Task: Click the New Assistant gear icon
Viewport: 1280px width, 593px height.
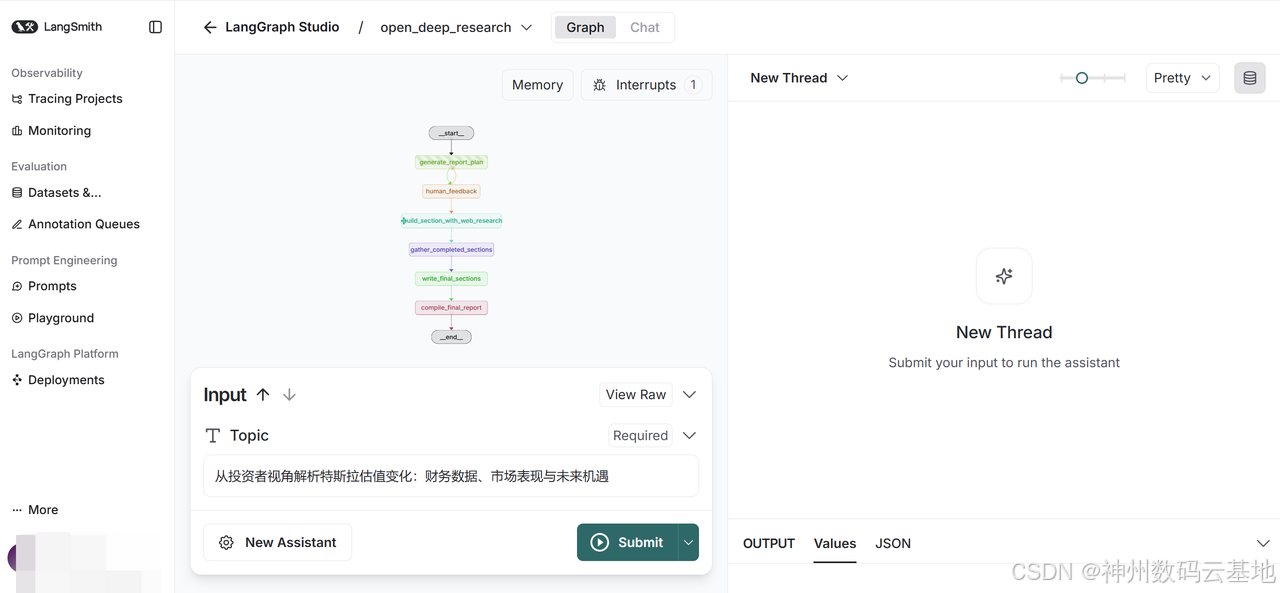Action: pos(226,543)
